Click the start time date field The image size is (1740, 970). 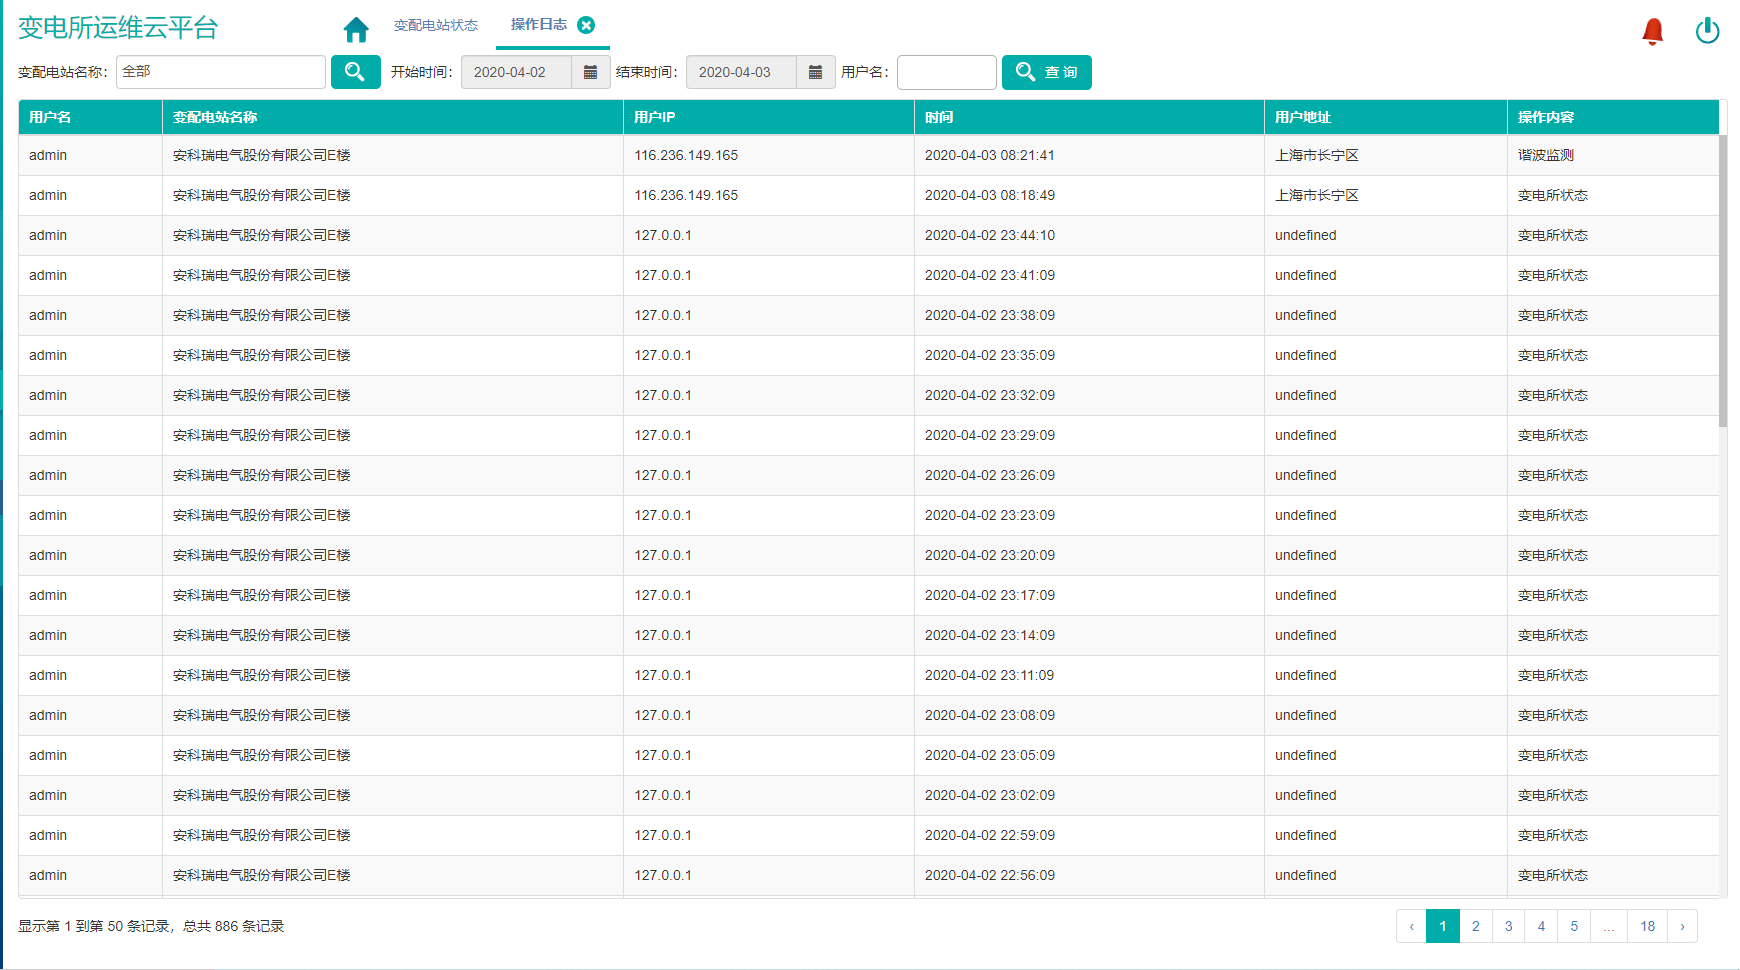(x=516, y=72)
